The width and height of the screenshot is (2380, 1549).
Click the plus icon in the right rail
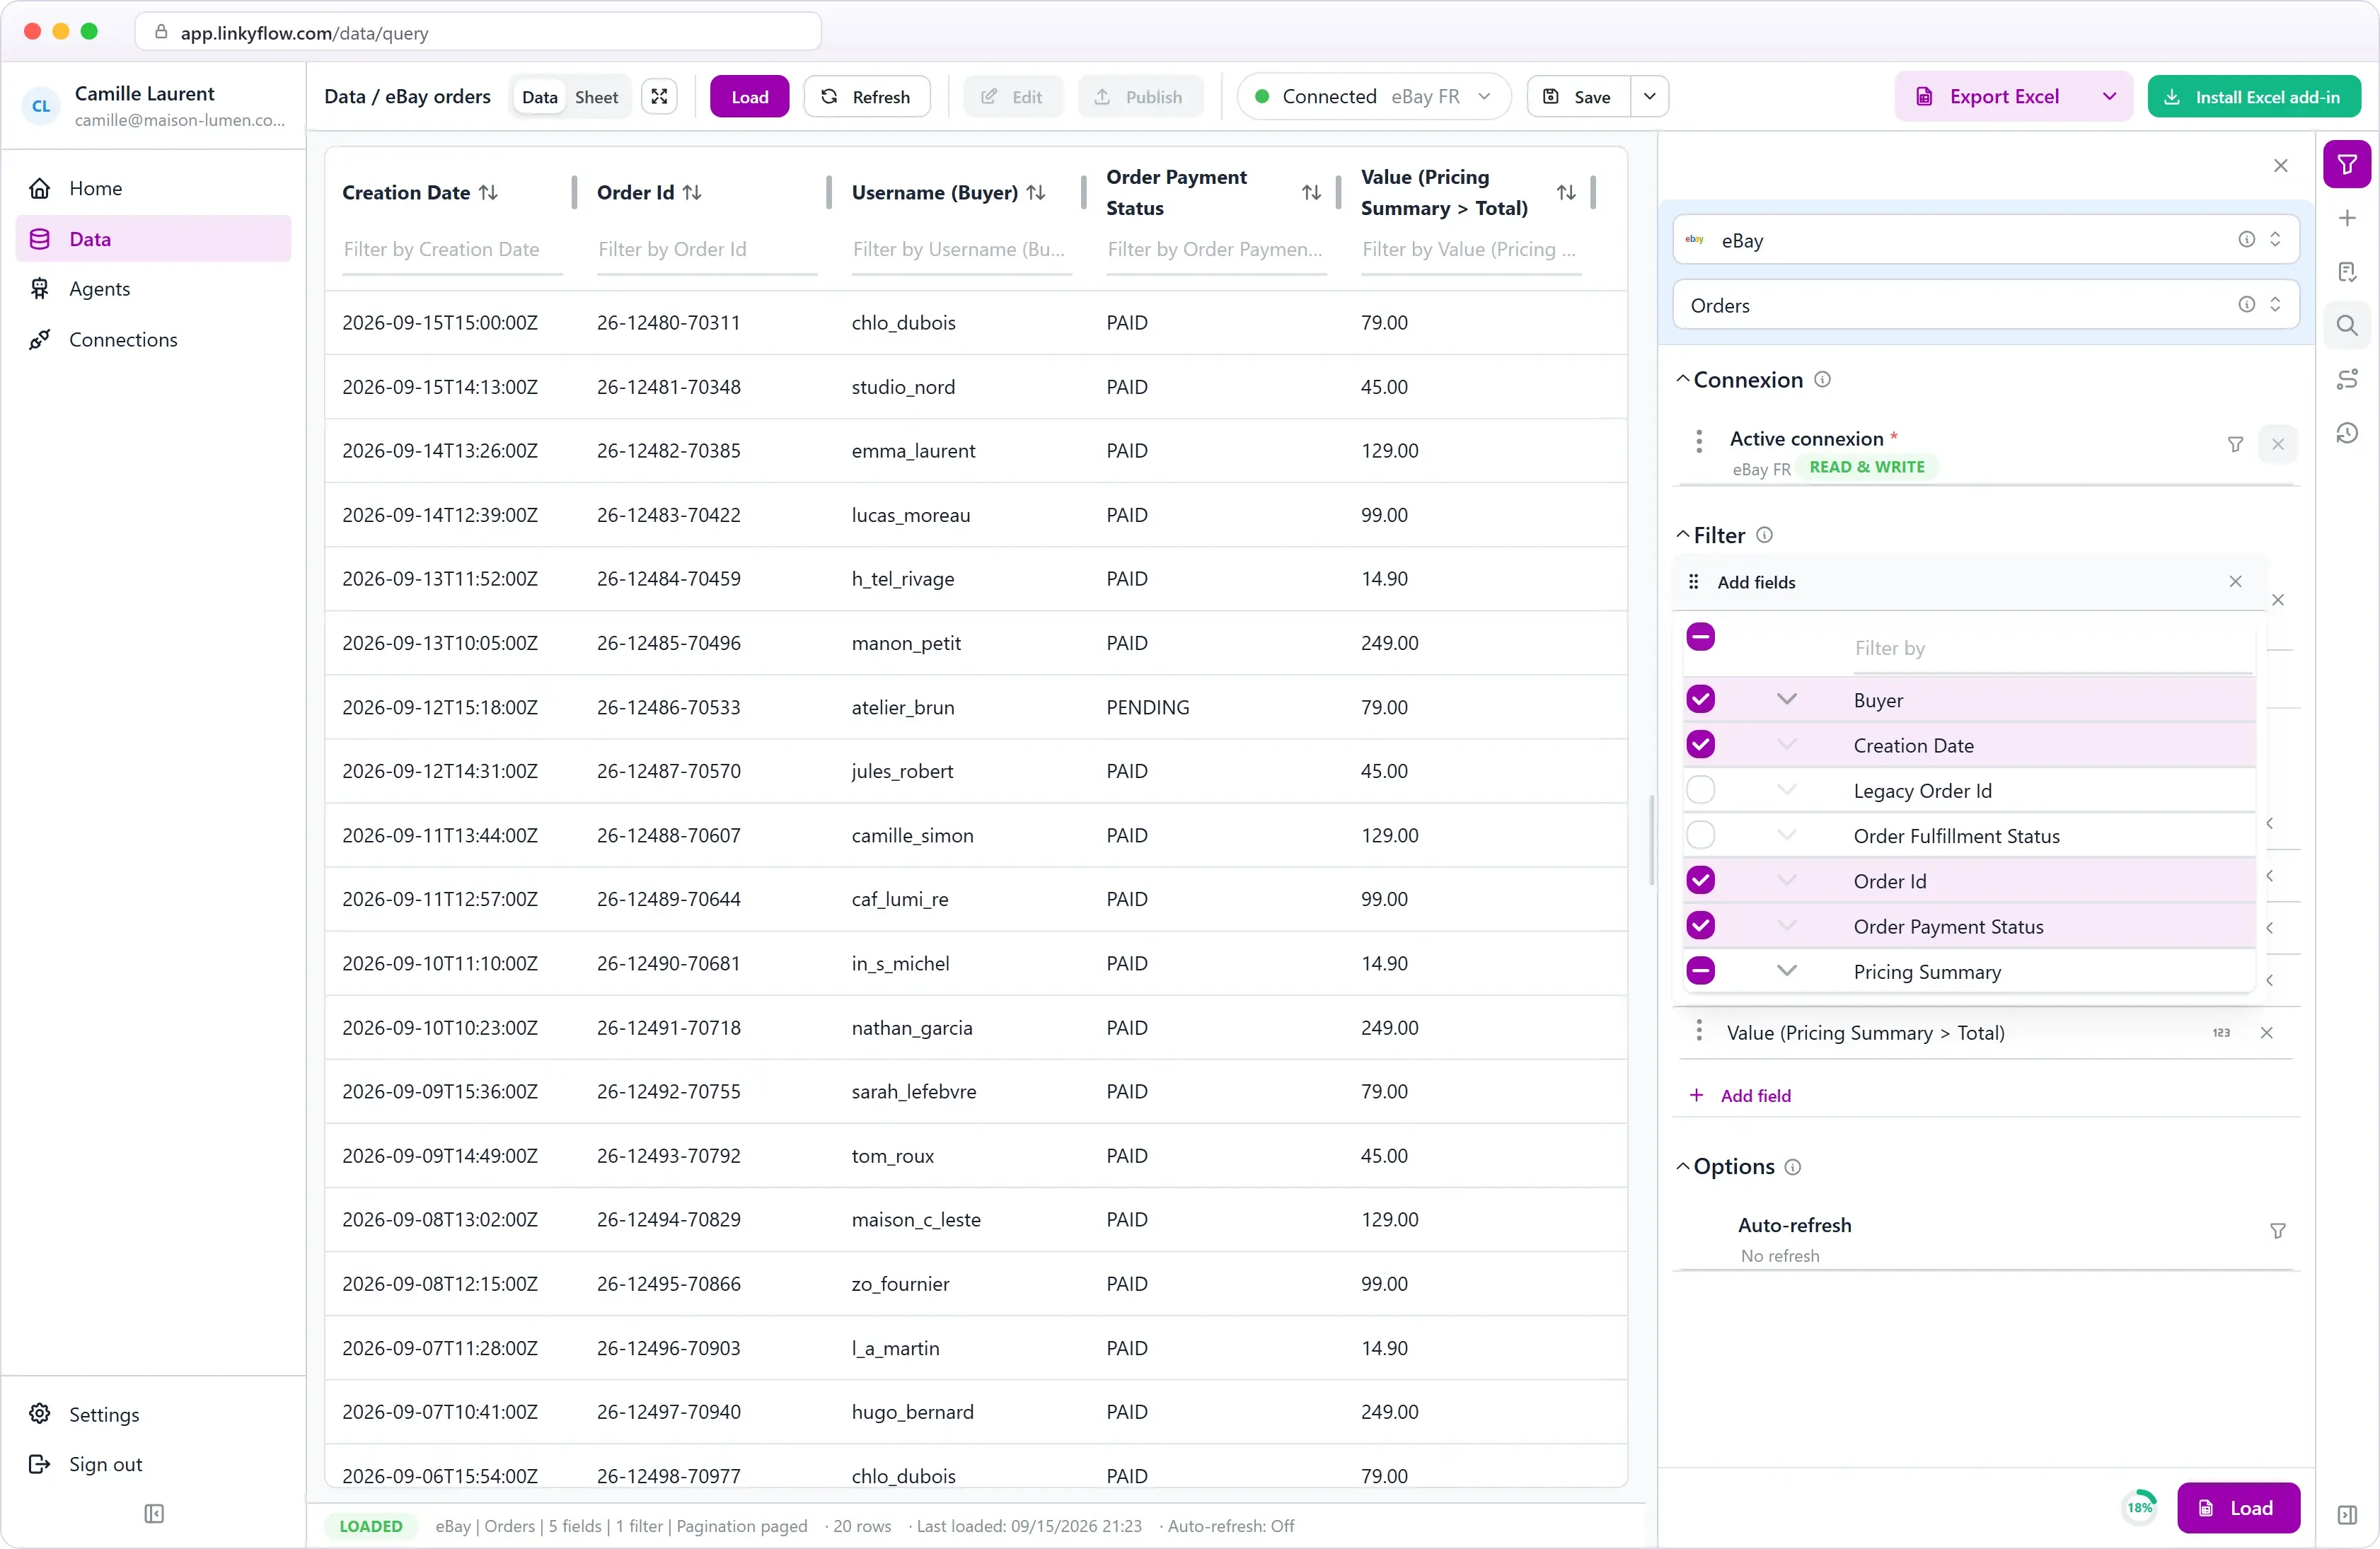[2347, 218]
